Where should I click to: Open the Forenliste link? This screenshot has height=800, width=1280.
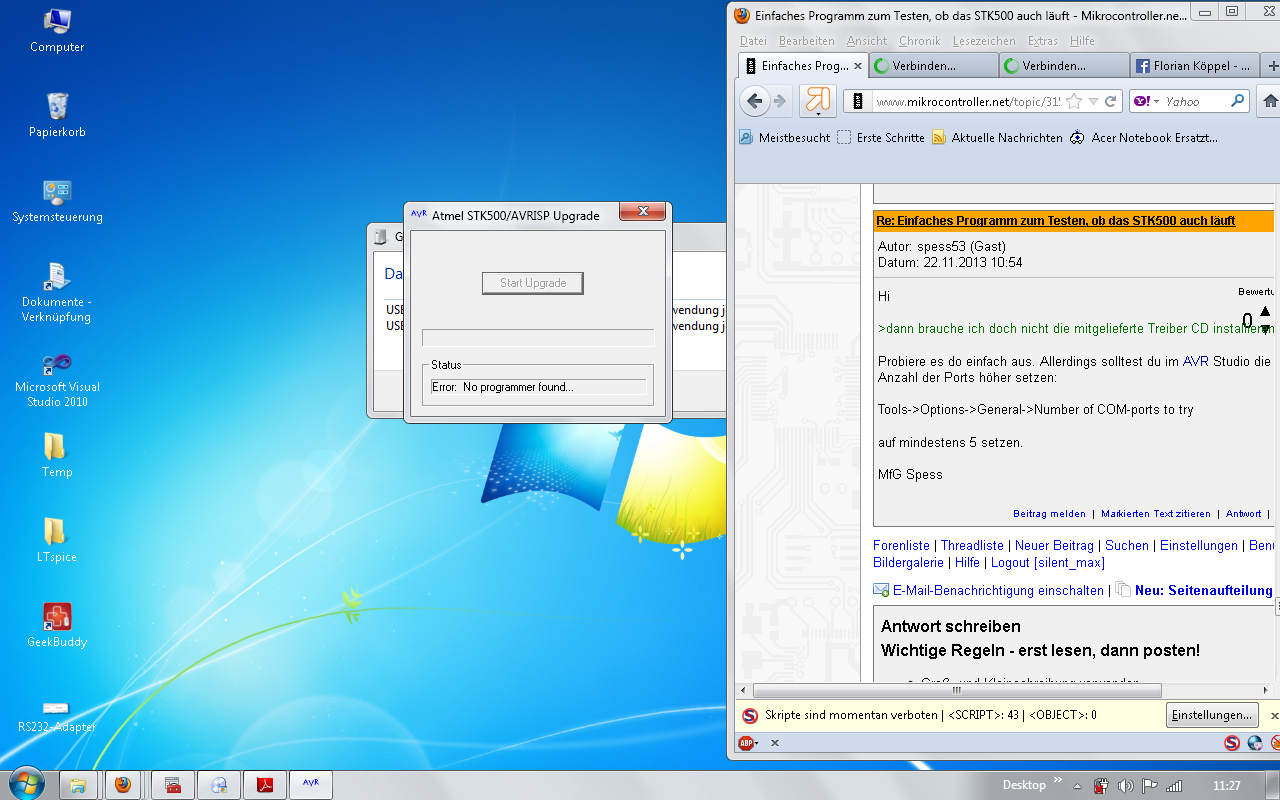(901, 546)
